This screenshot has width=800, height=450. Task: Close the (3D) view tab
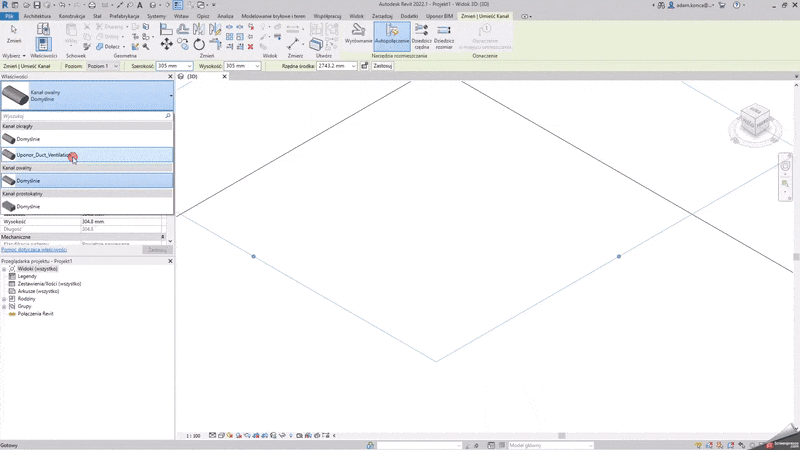click(224, 77)
